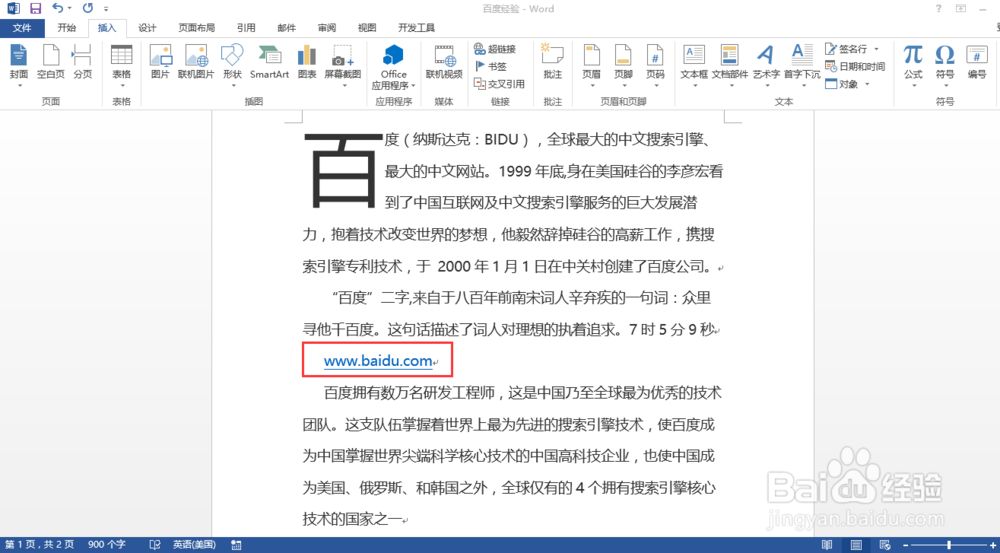1000x553 pixels.
Task: Adjust the zoom slider handle
Action: point(950,545)
